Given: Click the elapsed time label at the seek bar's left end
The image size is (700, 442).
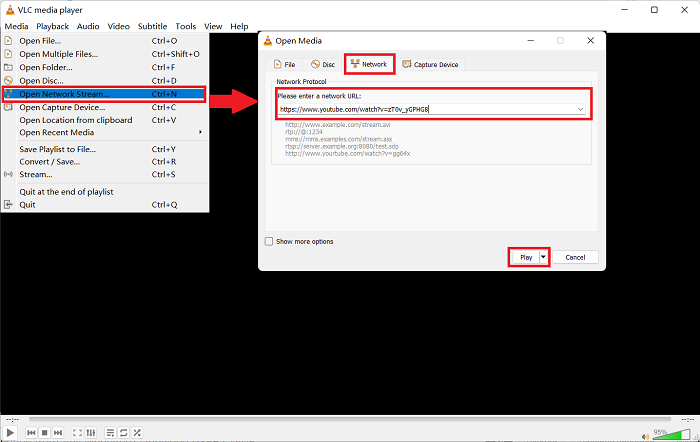Looking at the screenshot, I should pyautogui.click(x=12, y=419).
